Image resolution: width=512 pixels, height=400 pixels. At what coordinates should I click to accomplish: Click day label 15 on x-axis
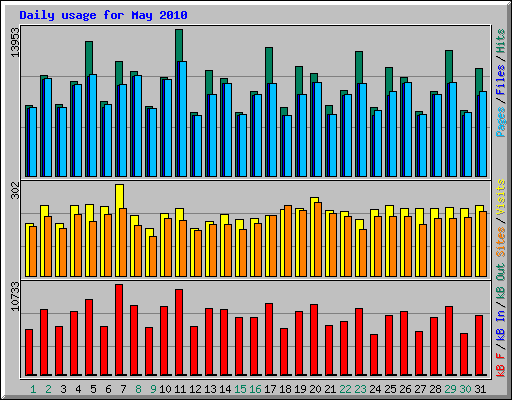(x=240, y=389)
